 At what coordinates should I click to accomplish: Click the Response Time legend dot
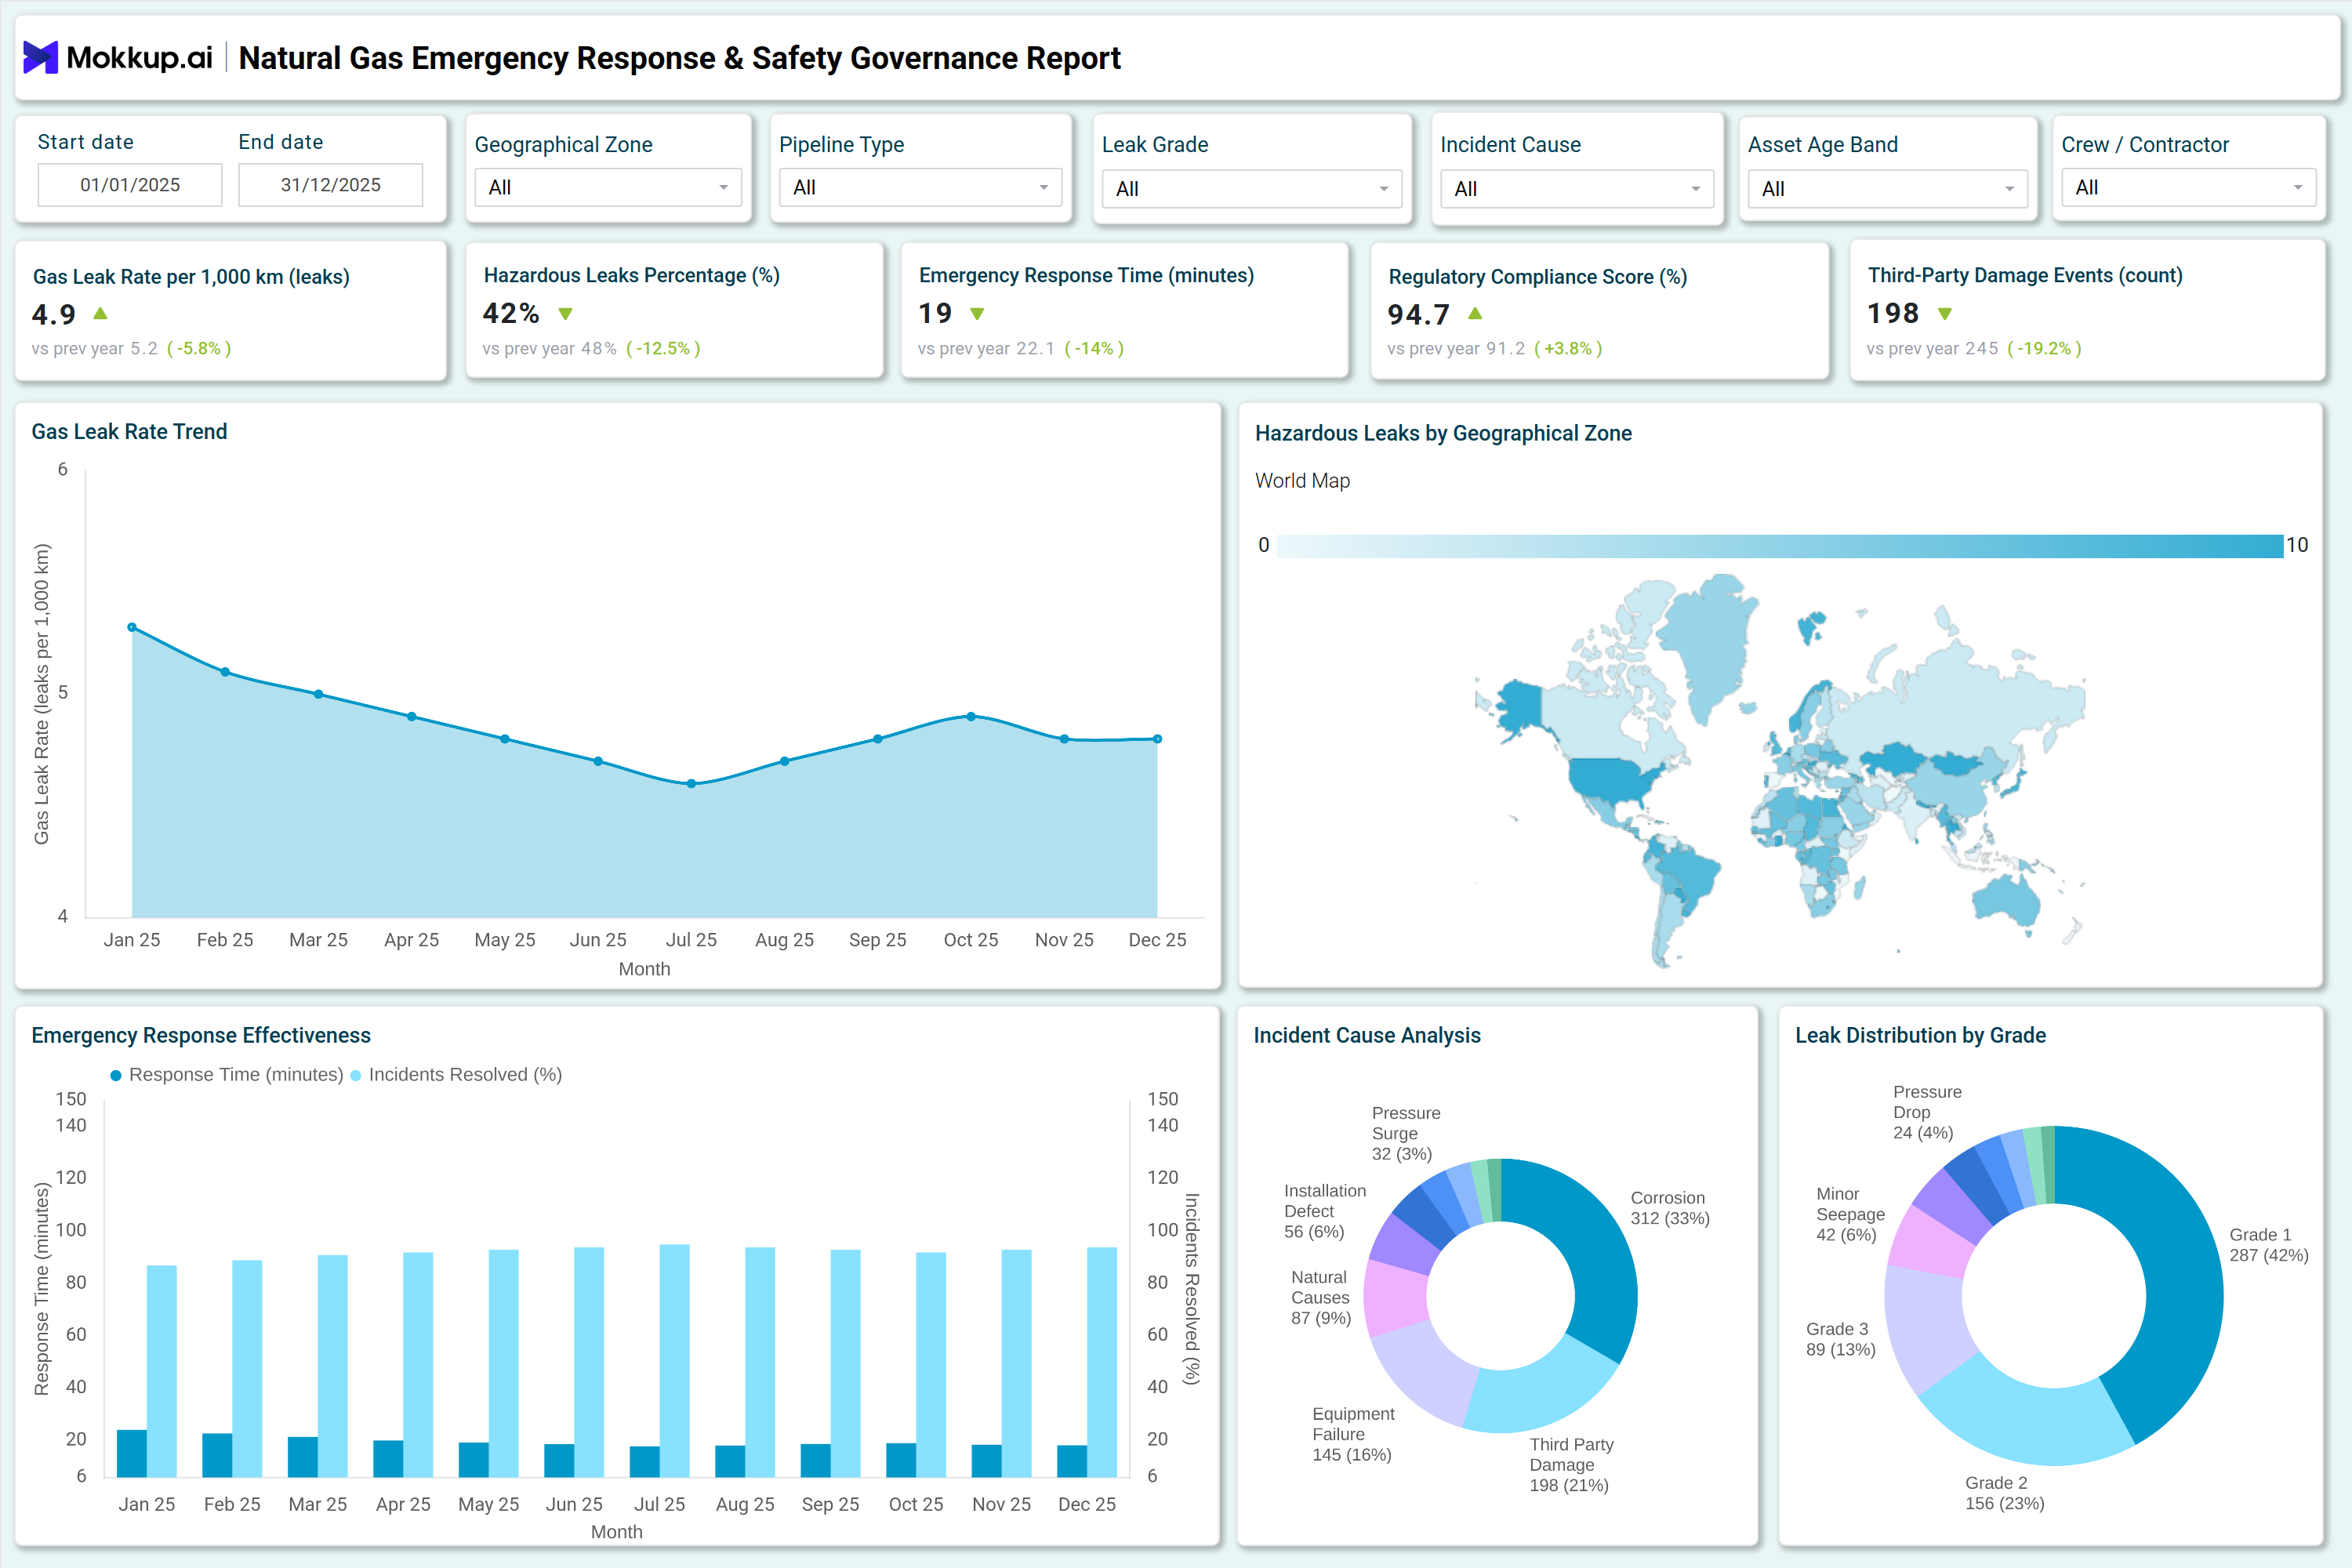[116, 1075]
